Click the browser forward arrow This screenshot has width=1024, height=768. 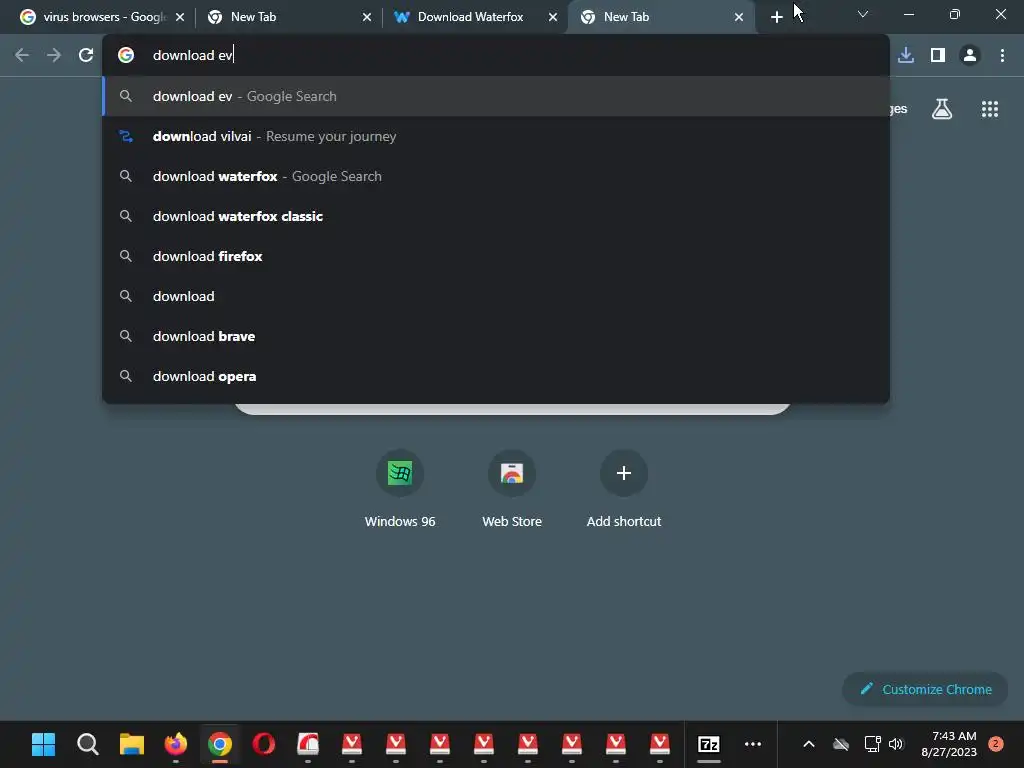54,56
